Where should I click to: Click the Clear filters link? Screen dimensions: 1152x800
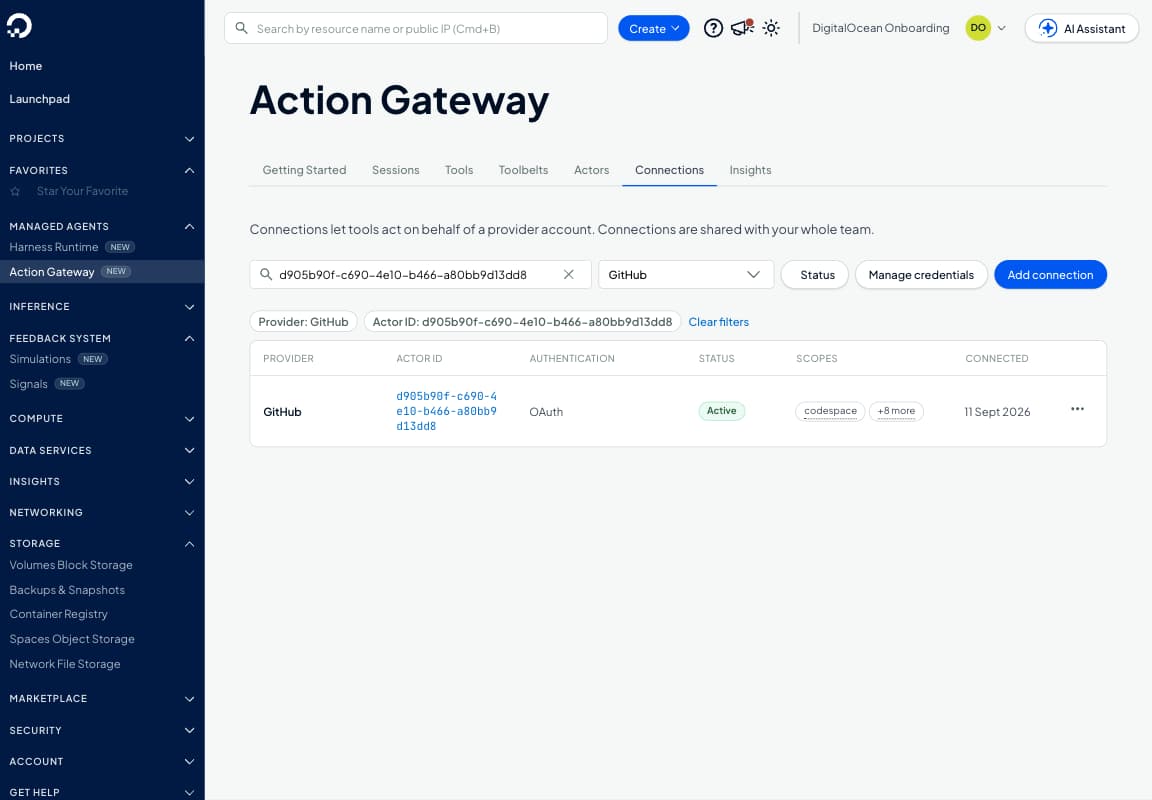(719, 322)
